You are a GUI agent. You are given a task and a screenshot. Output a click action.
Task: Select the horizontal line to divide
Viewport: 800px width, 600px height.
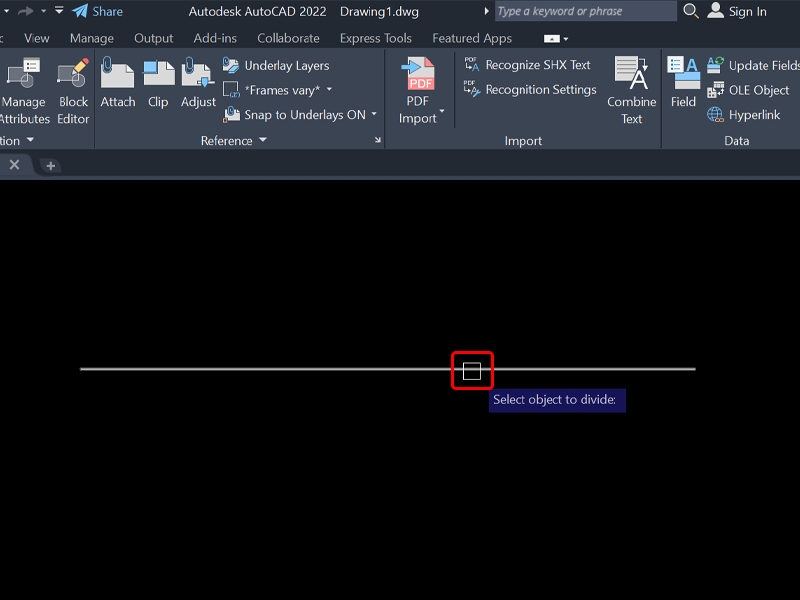(388, 369)
